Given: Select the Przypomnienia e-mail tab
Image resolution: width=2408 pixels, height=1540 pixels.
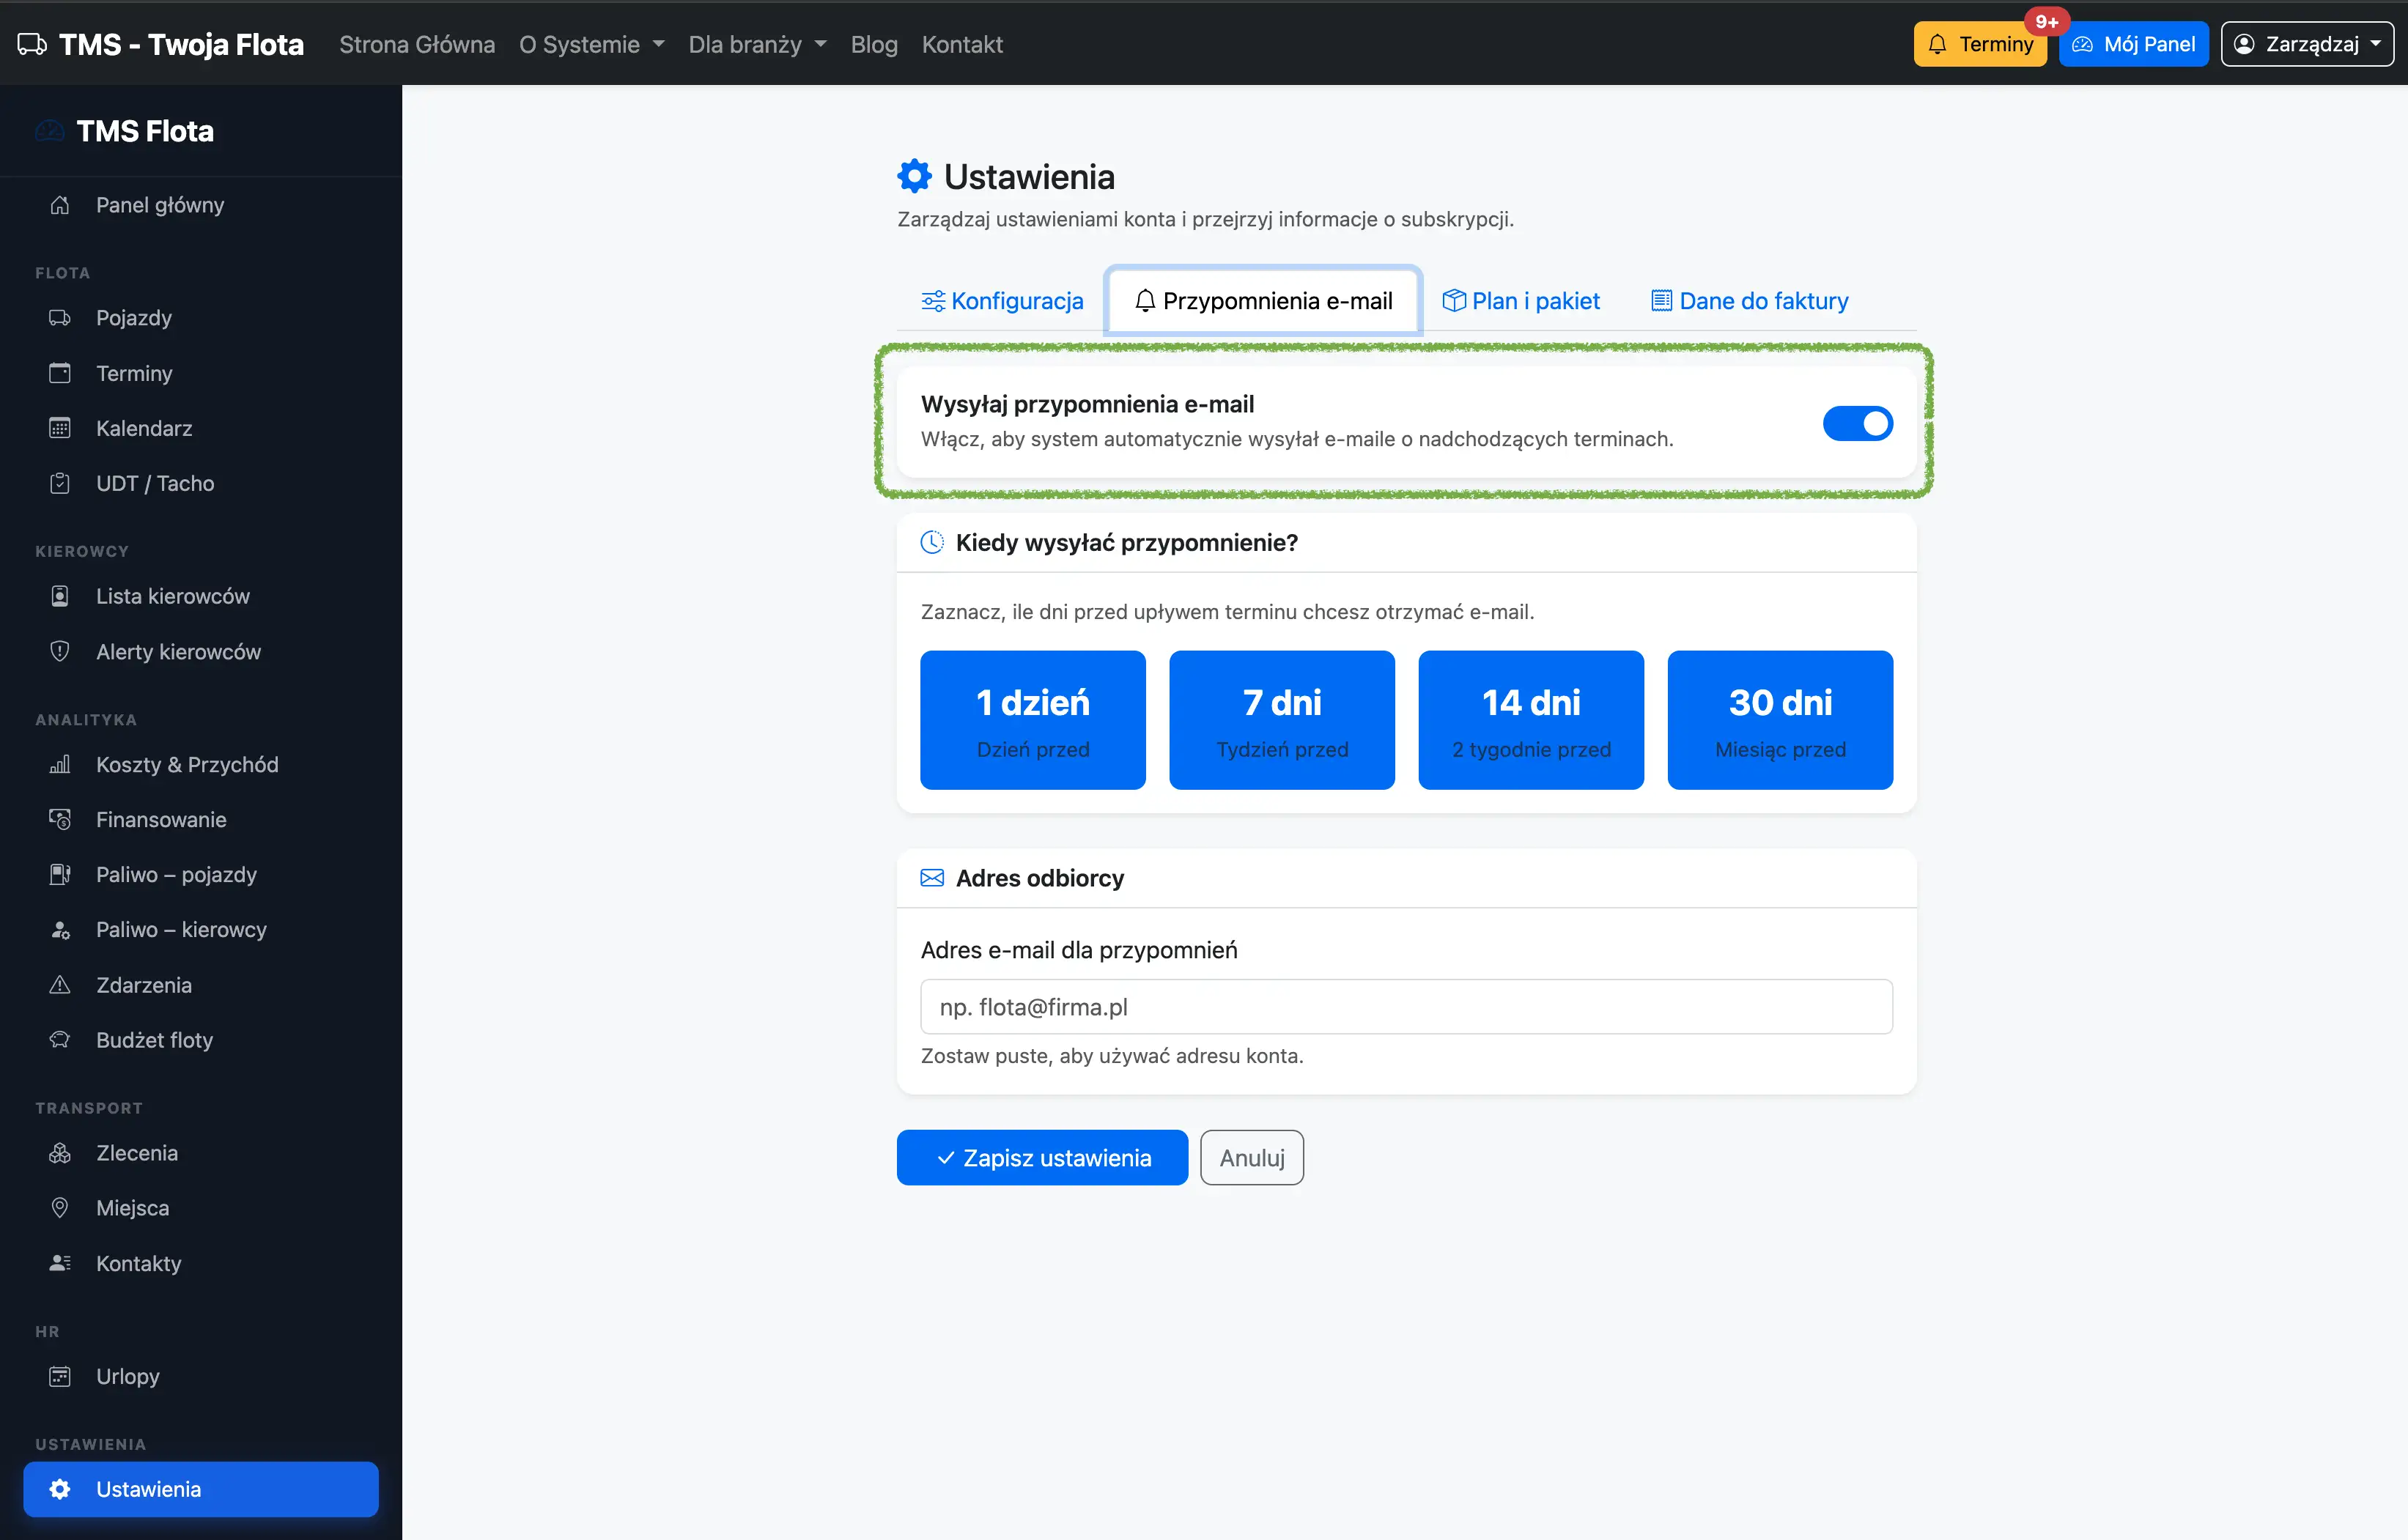Looking at the screenshot, I should (x=1263, y=301).
